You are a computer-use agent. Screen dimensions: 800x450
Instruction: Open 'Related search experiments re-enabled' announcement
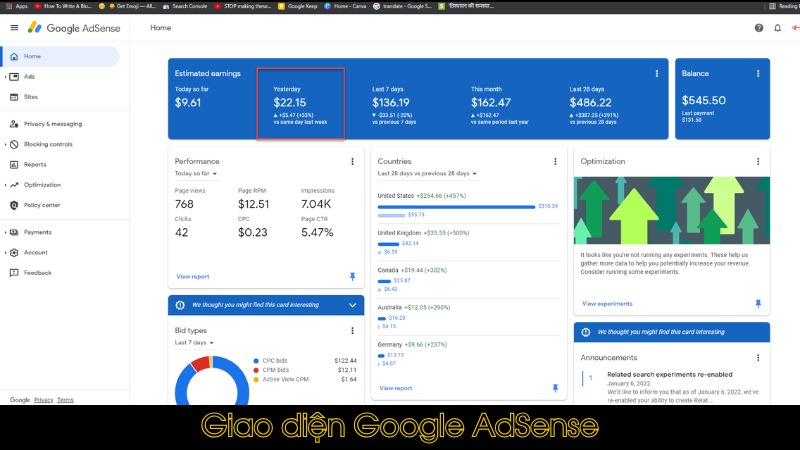tap(669, 374)
